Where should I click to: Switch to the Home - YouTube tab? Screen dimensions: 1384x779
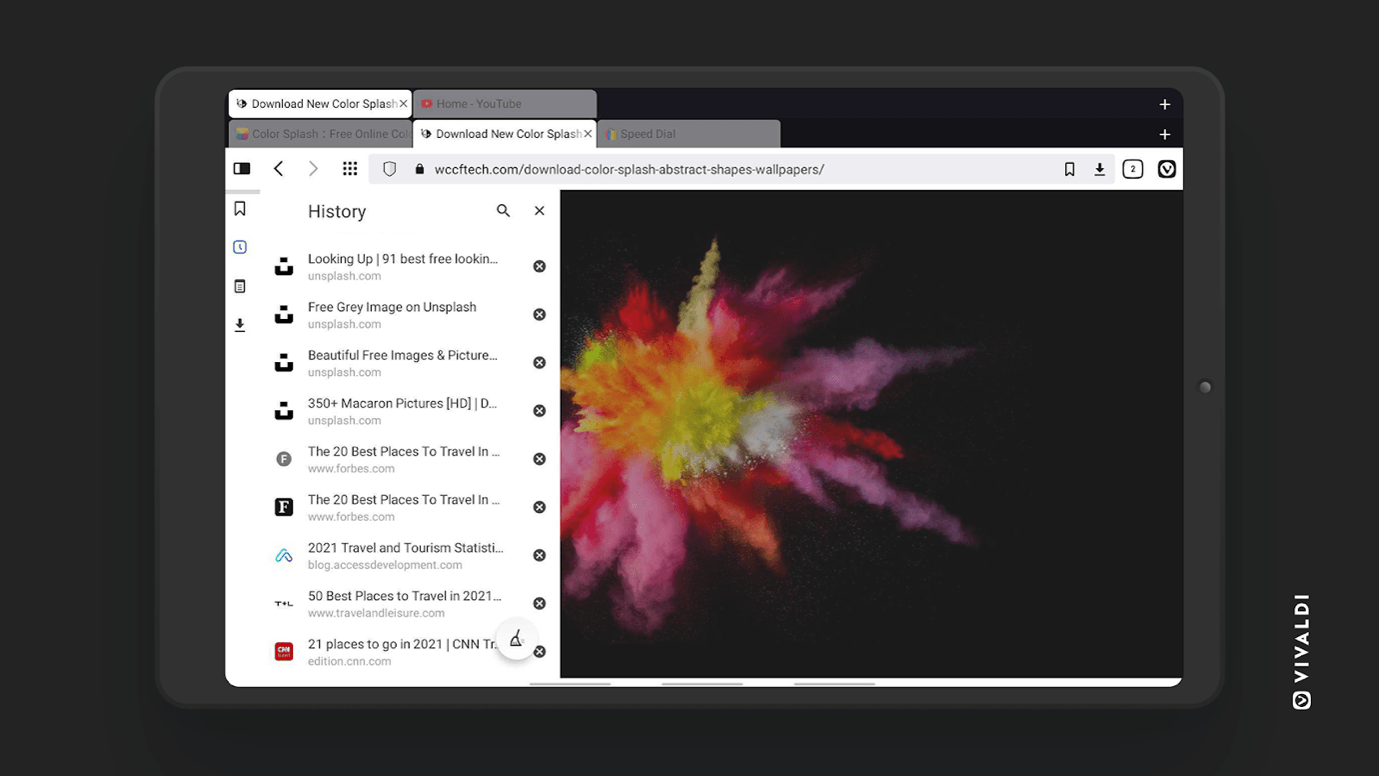click(x=504, y=104)
